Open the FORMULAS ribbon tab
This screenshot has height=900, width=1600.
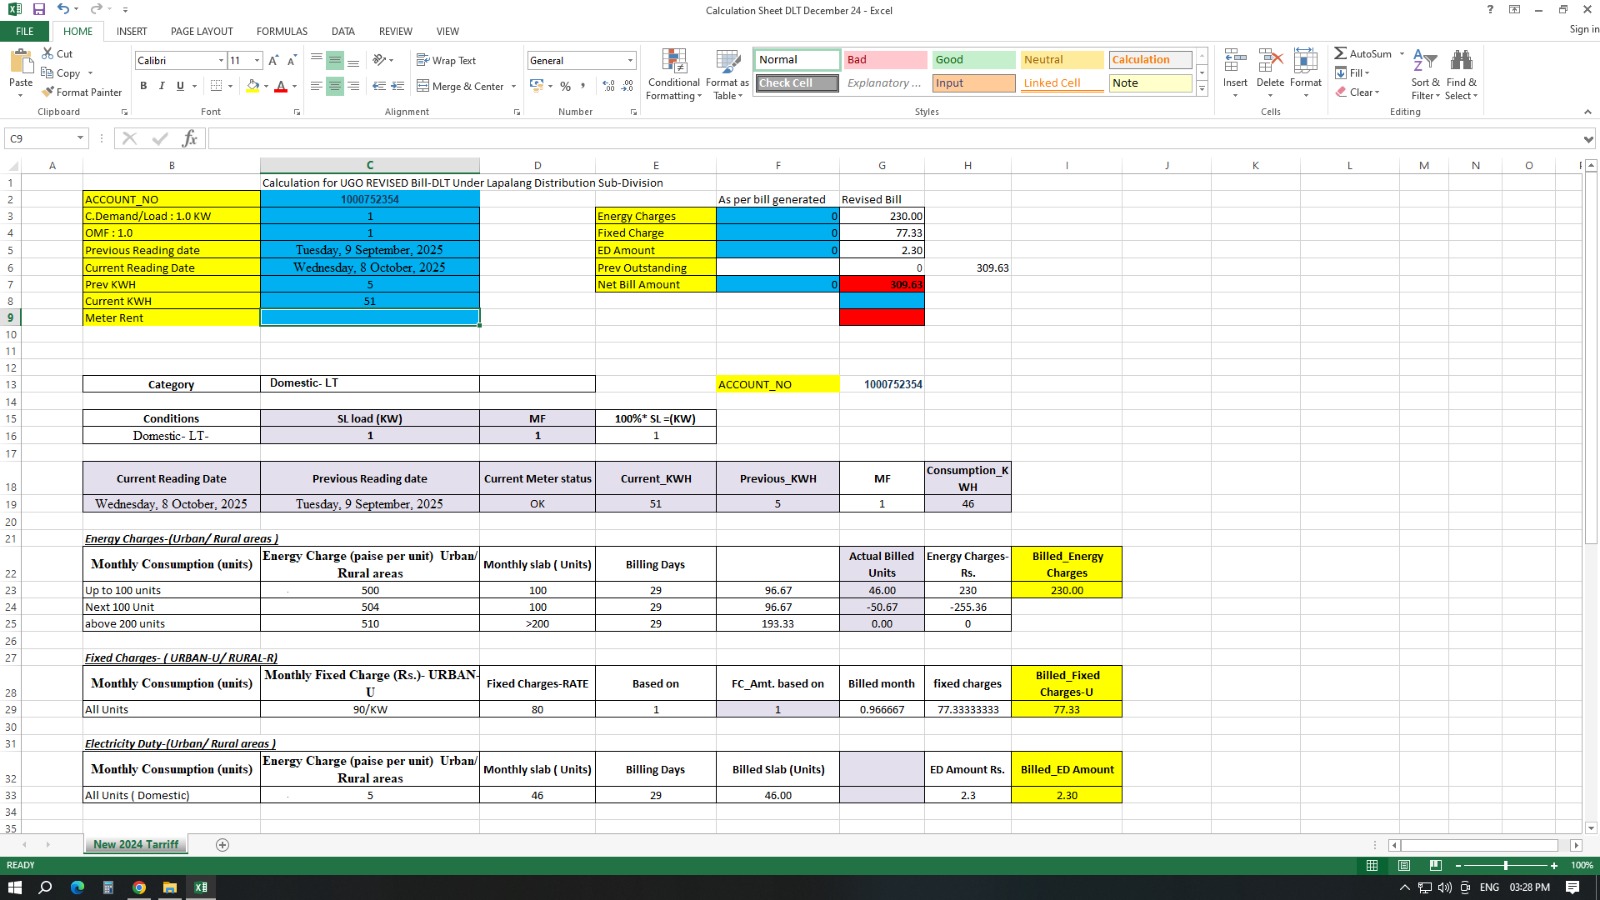click(x=282, y=31)
